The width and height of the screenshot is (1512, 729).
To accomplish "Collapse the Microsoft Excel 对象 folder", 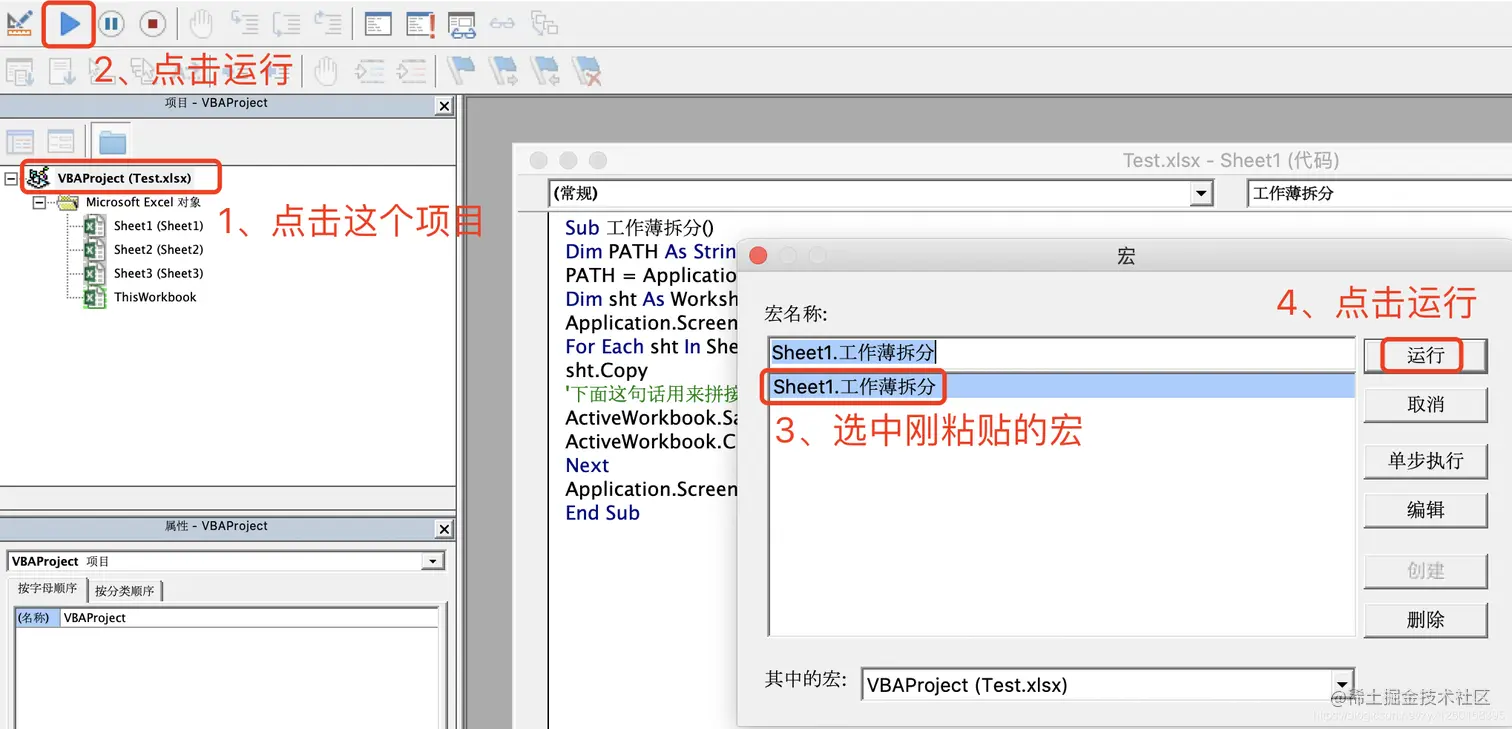I will point(39,203).
